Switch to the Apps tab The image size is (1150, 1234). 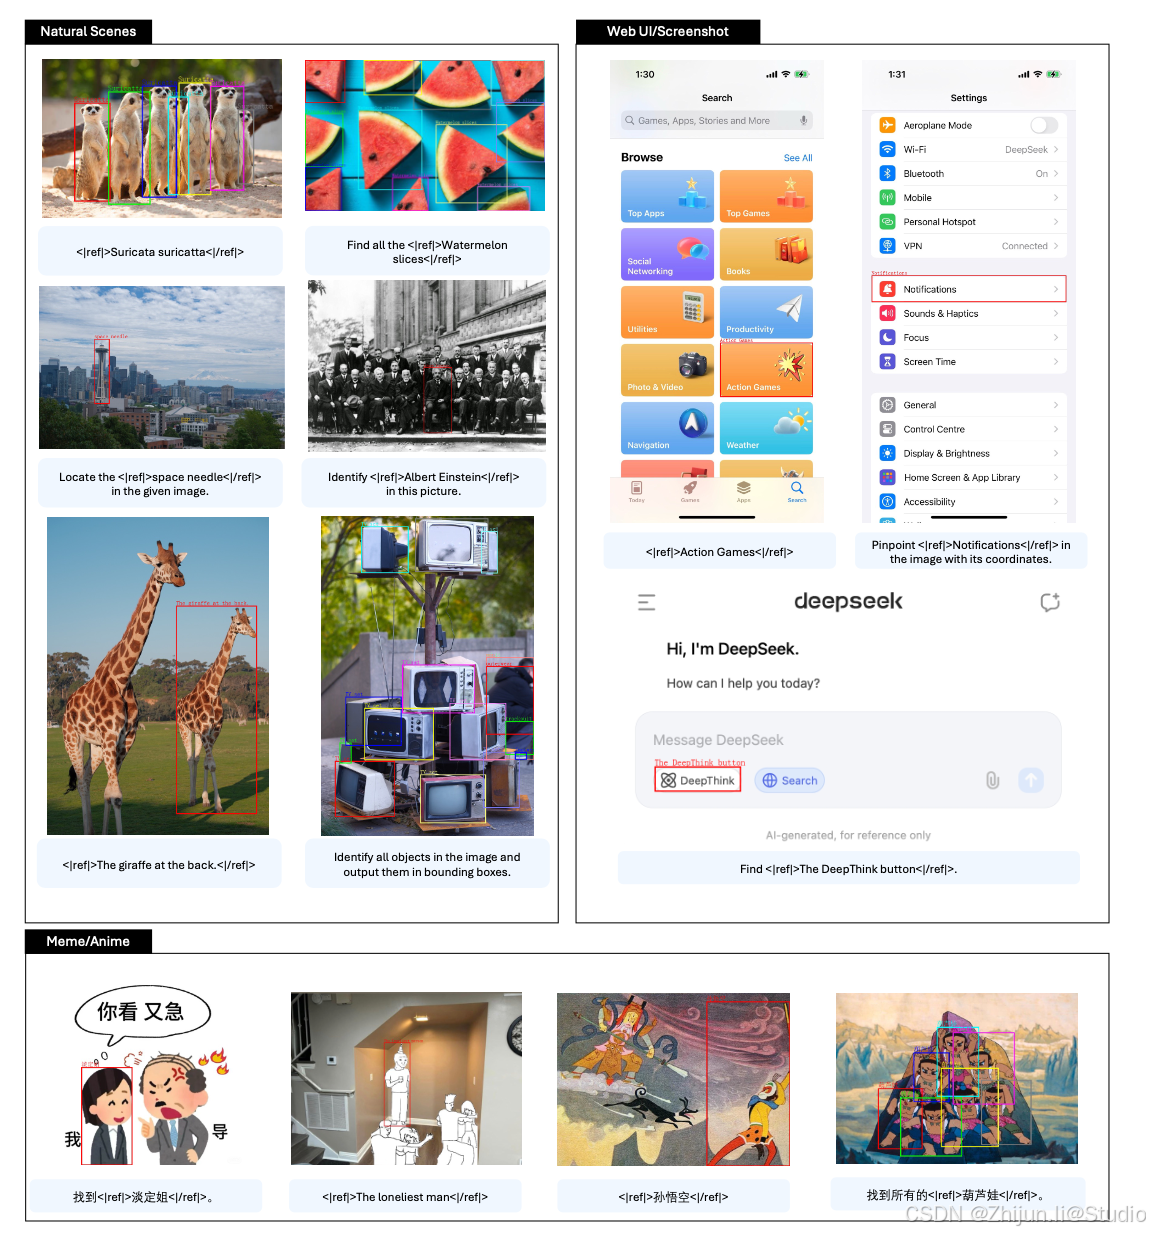pyautogui.click(x=743, y=492)
